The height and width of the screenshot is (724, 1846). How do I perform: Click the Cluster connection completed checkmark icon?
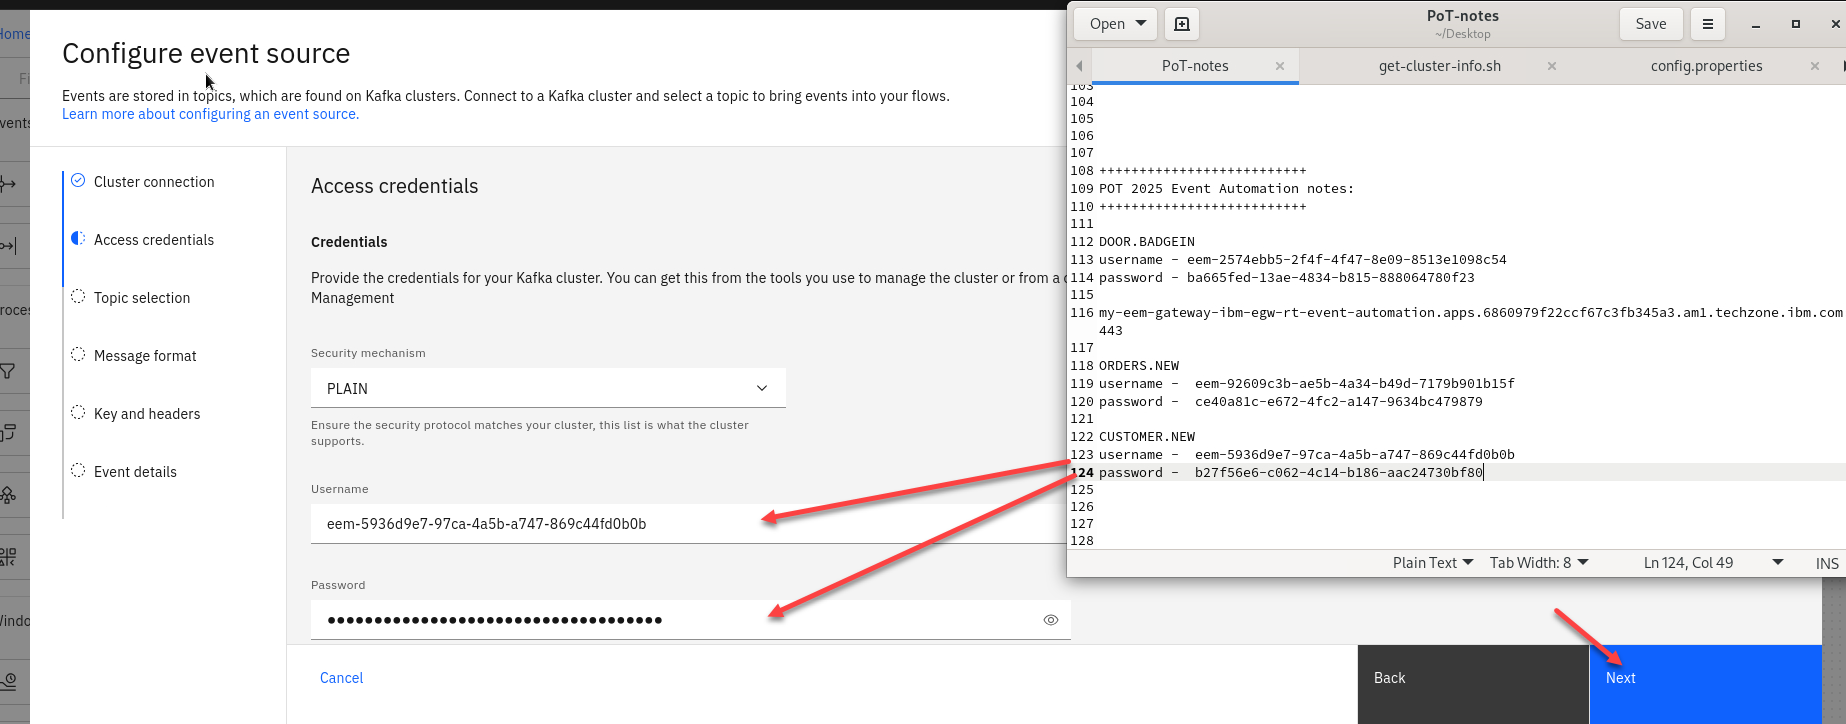(x=78, y=181)
